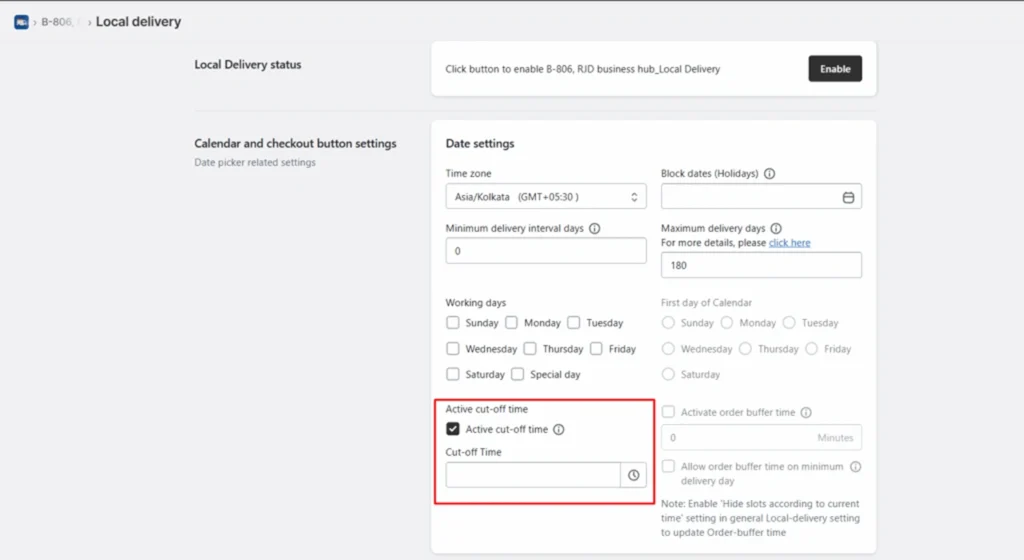Focus the Cut-off Time input field

(532, 475)
